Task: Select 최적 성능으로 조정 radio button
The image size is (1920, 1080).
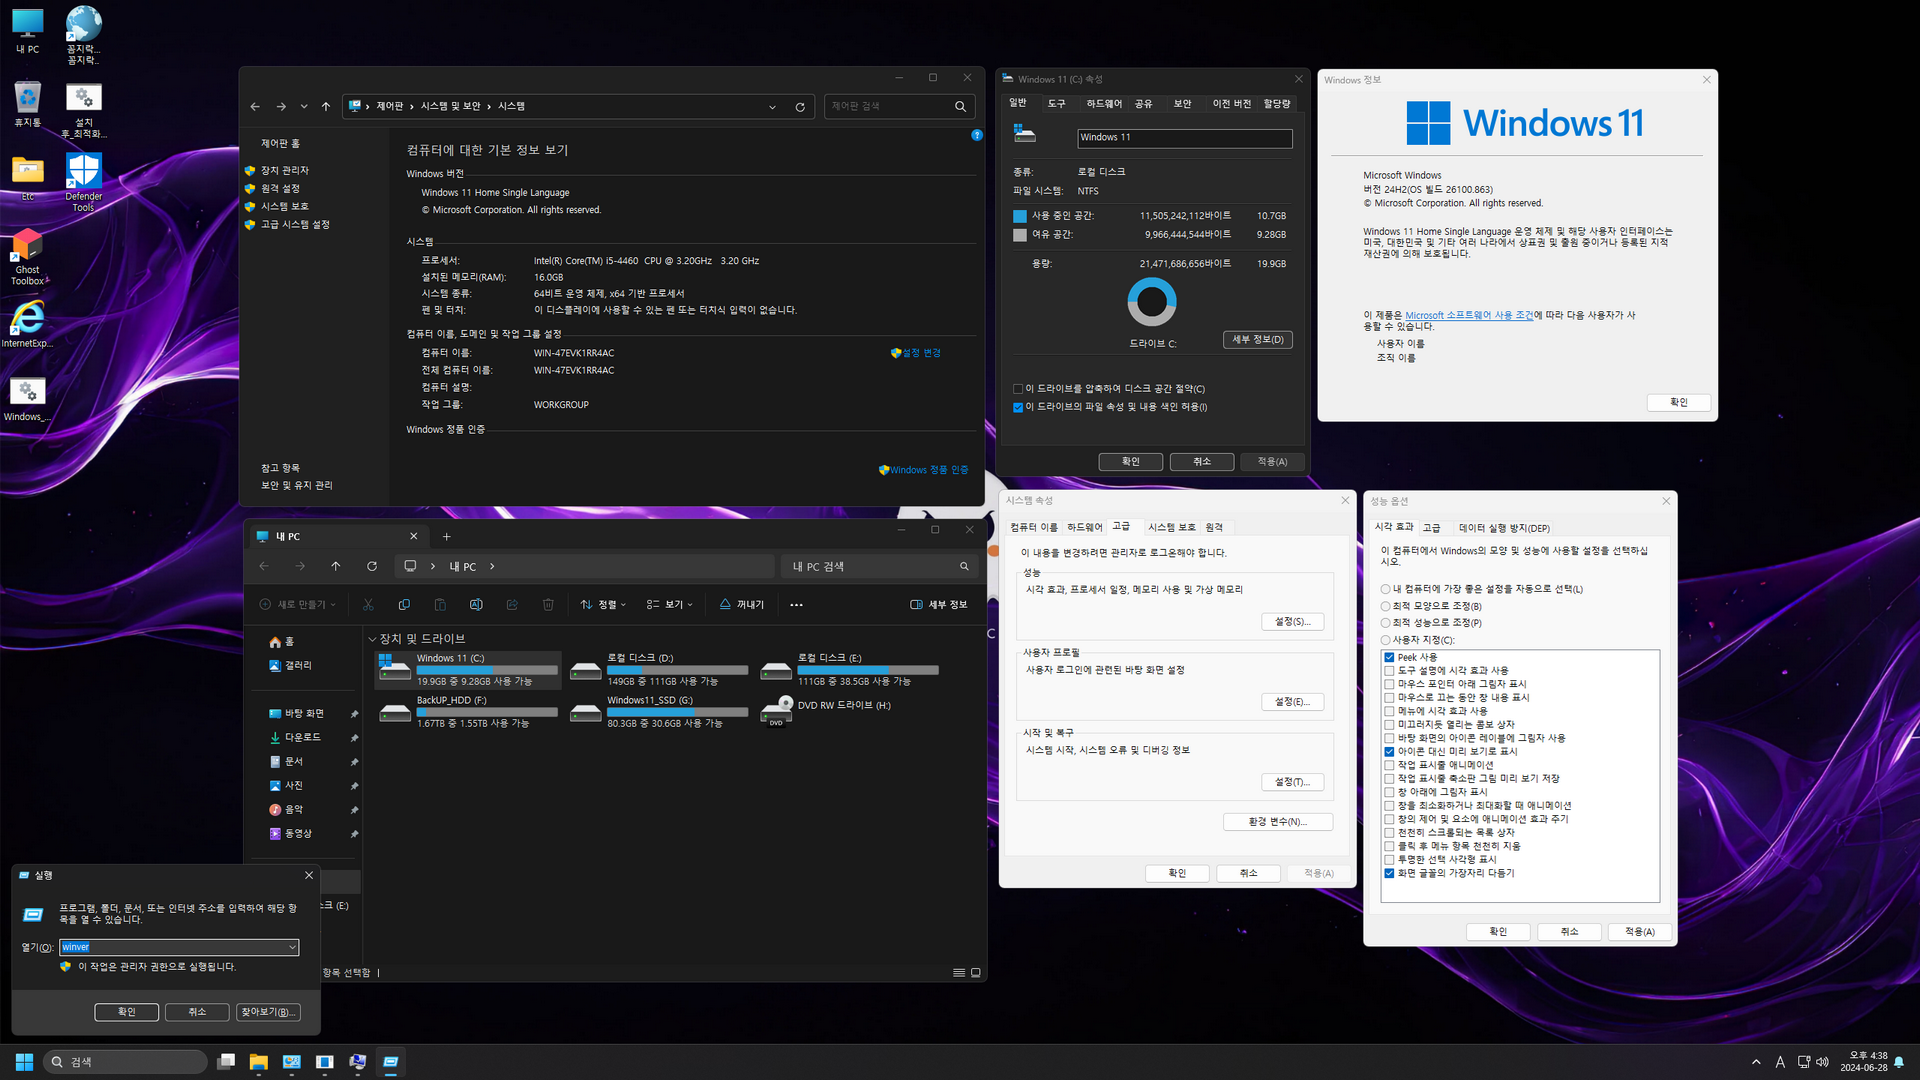Action: [x=1385, y=623]
